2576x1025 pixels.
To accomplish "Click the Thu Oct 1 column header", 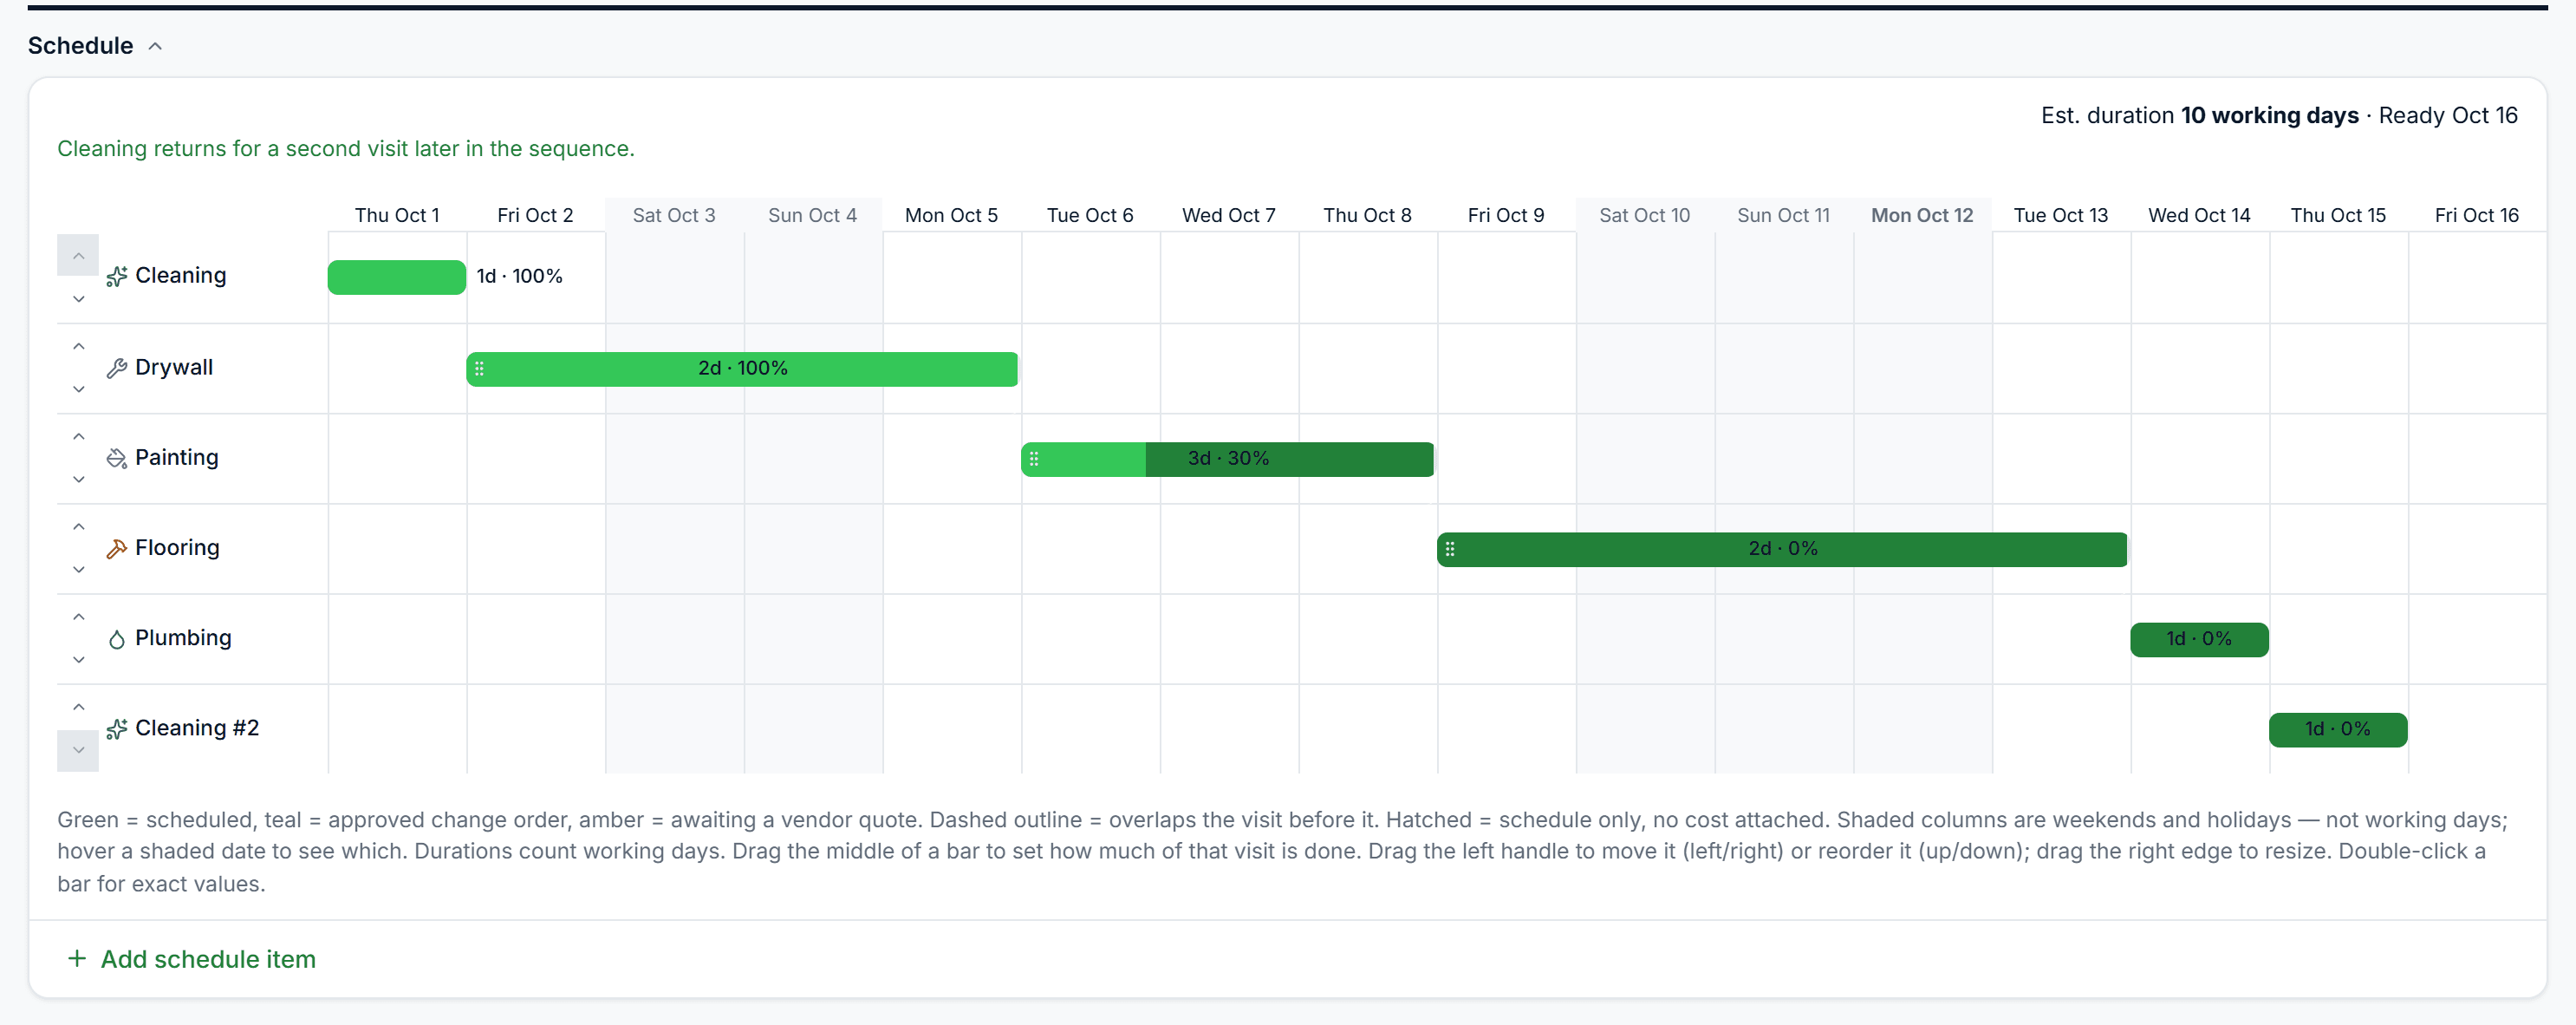I will [x=397, y=215].
